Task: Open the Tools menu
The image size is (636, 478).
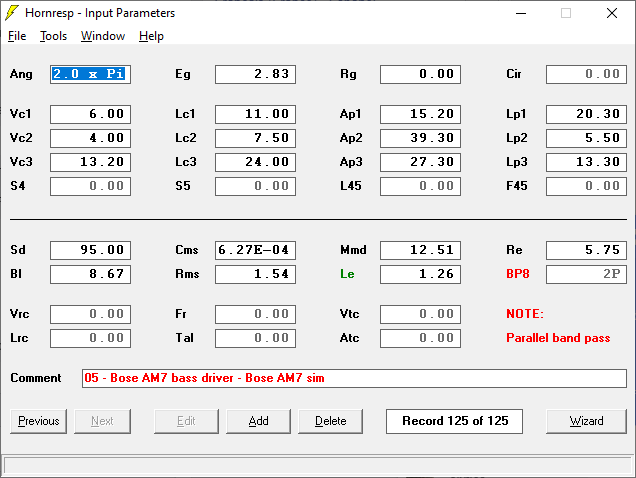Action: (54, 36)
